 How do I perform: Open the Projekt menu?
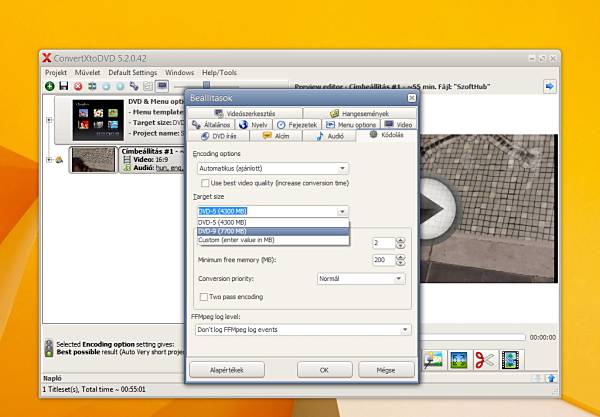(56, 73)
